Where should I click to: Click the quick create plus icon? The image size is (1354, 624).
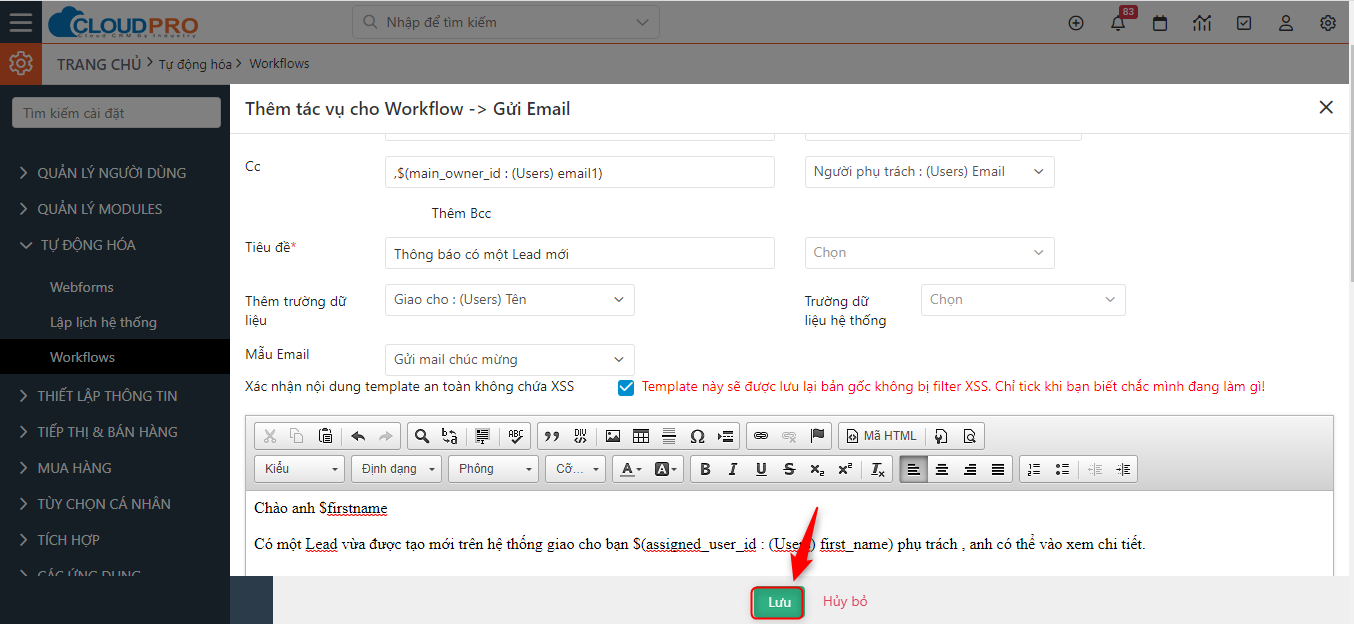[1076, 23]
